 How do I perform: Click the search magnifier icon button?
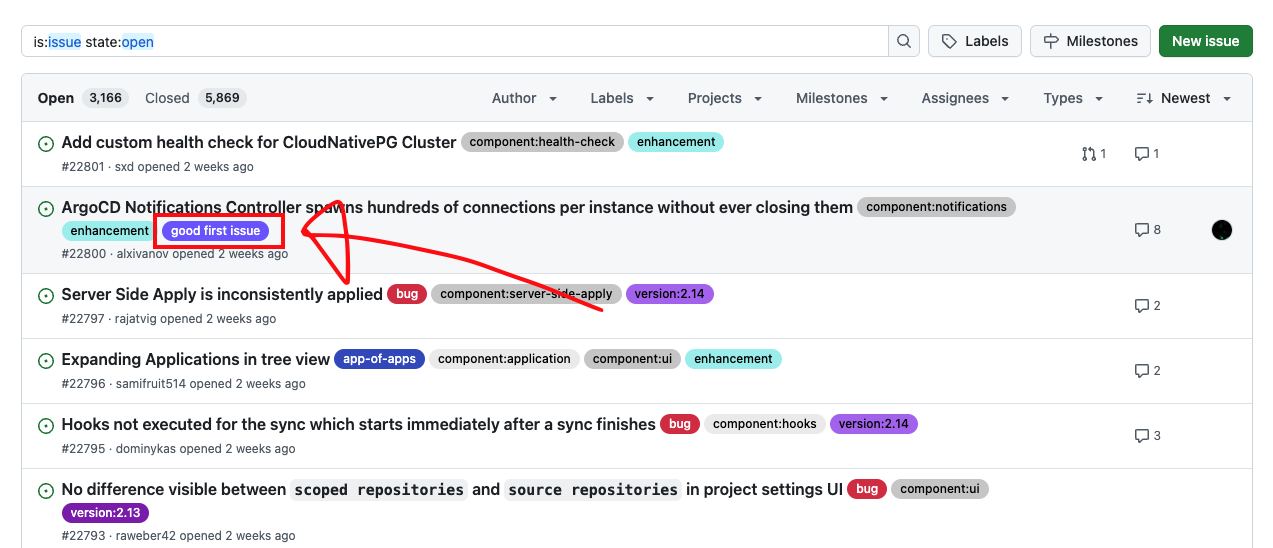click(x=904, y=41)
